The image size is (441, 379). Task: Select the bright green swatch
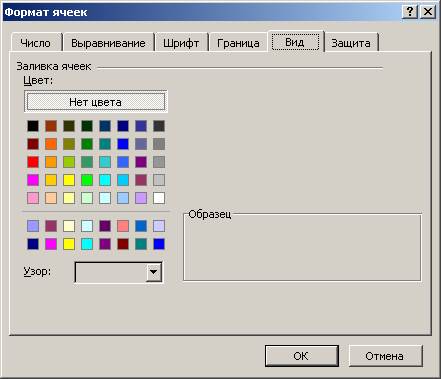[x=87, y=180]
